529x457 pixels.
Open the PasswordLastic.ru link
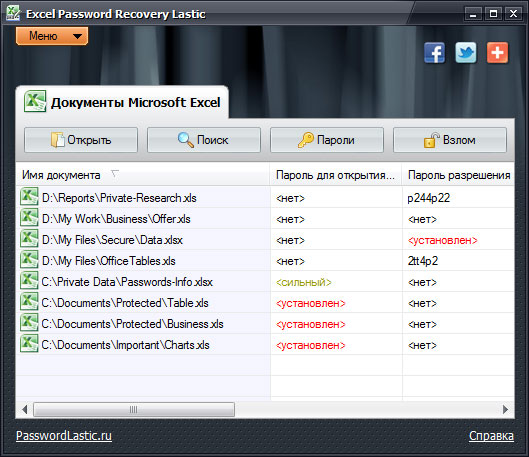pyautogui.click(x=64, y=435)
